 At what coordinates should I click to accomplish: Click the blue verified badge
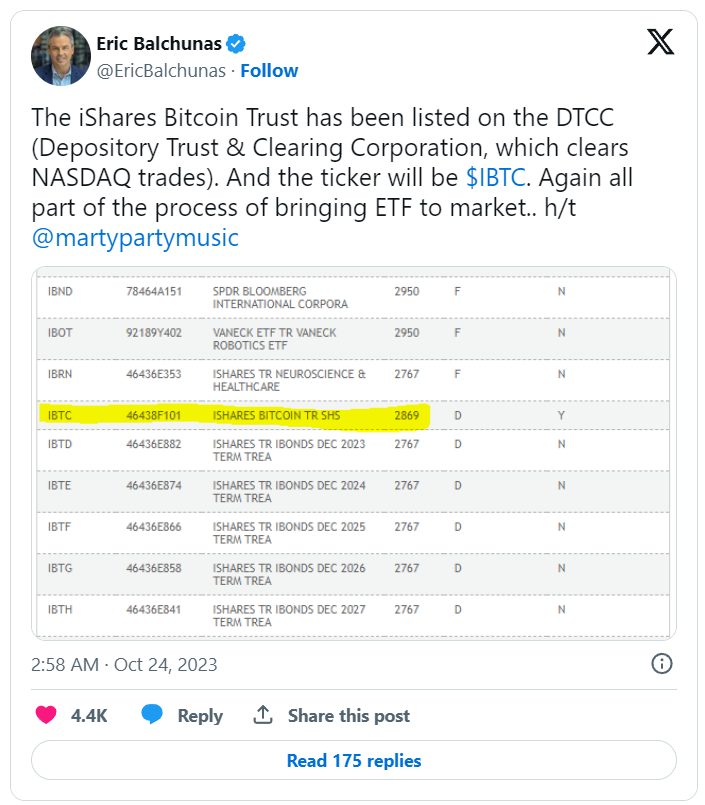[x=236, y=43]
